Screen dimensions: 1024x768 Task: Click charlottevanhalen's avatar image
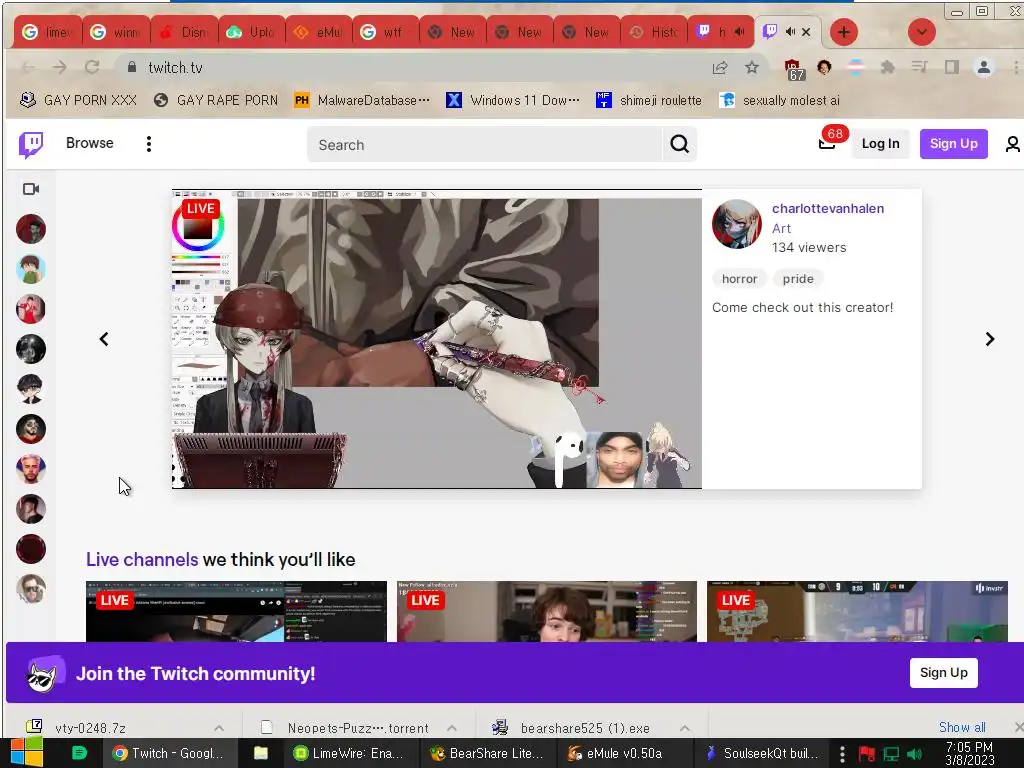(x=737, y=224)
